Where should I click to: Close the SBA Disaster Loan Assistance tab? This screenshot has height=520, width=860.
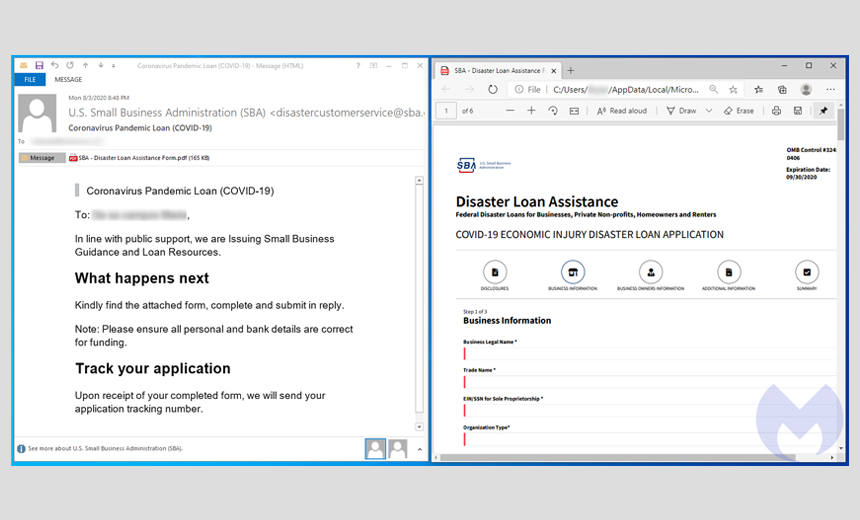553,71
